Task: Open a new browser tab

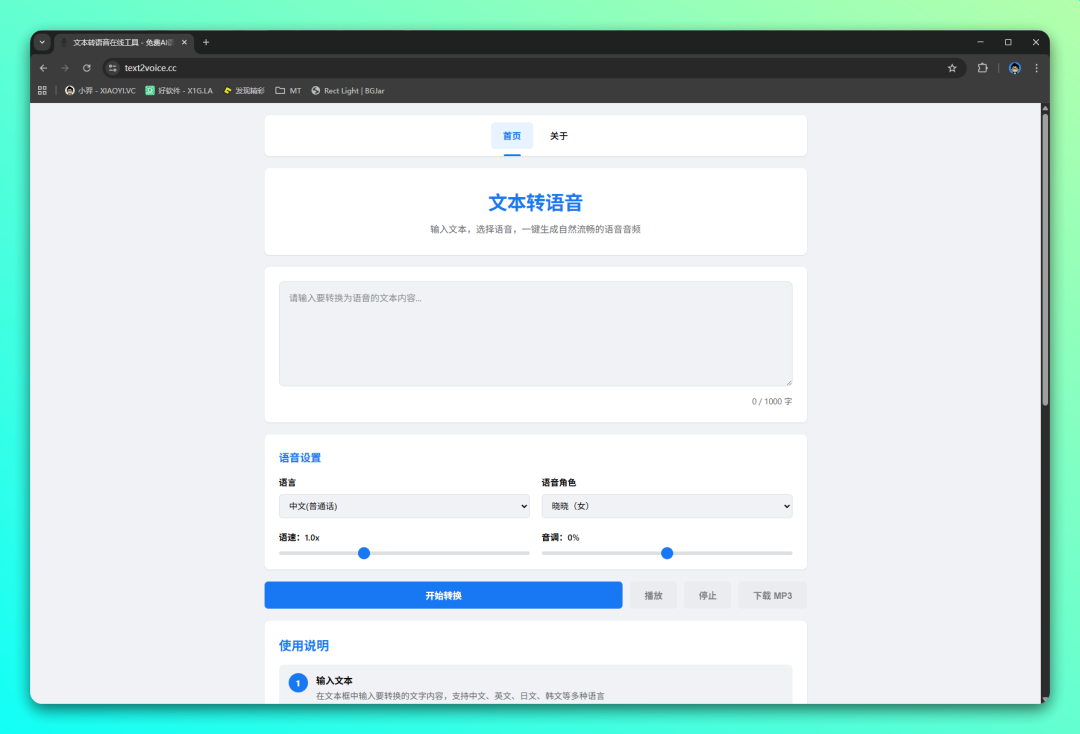Action: [206, 42]
